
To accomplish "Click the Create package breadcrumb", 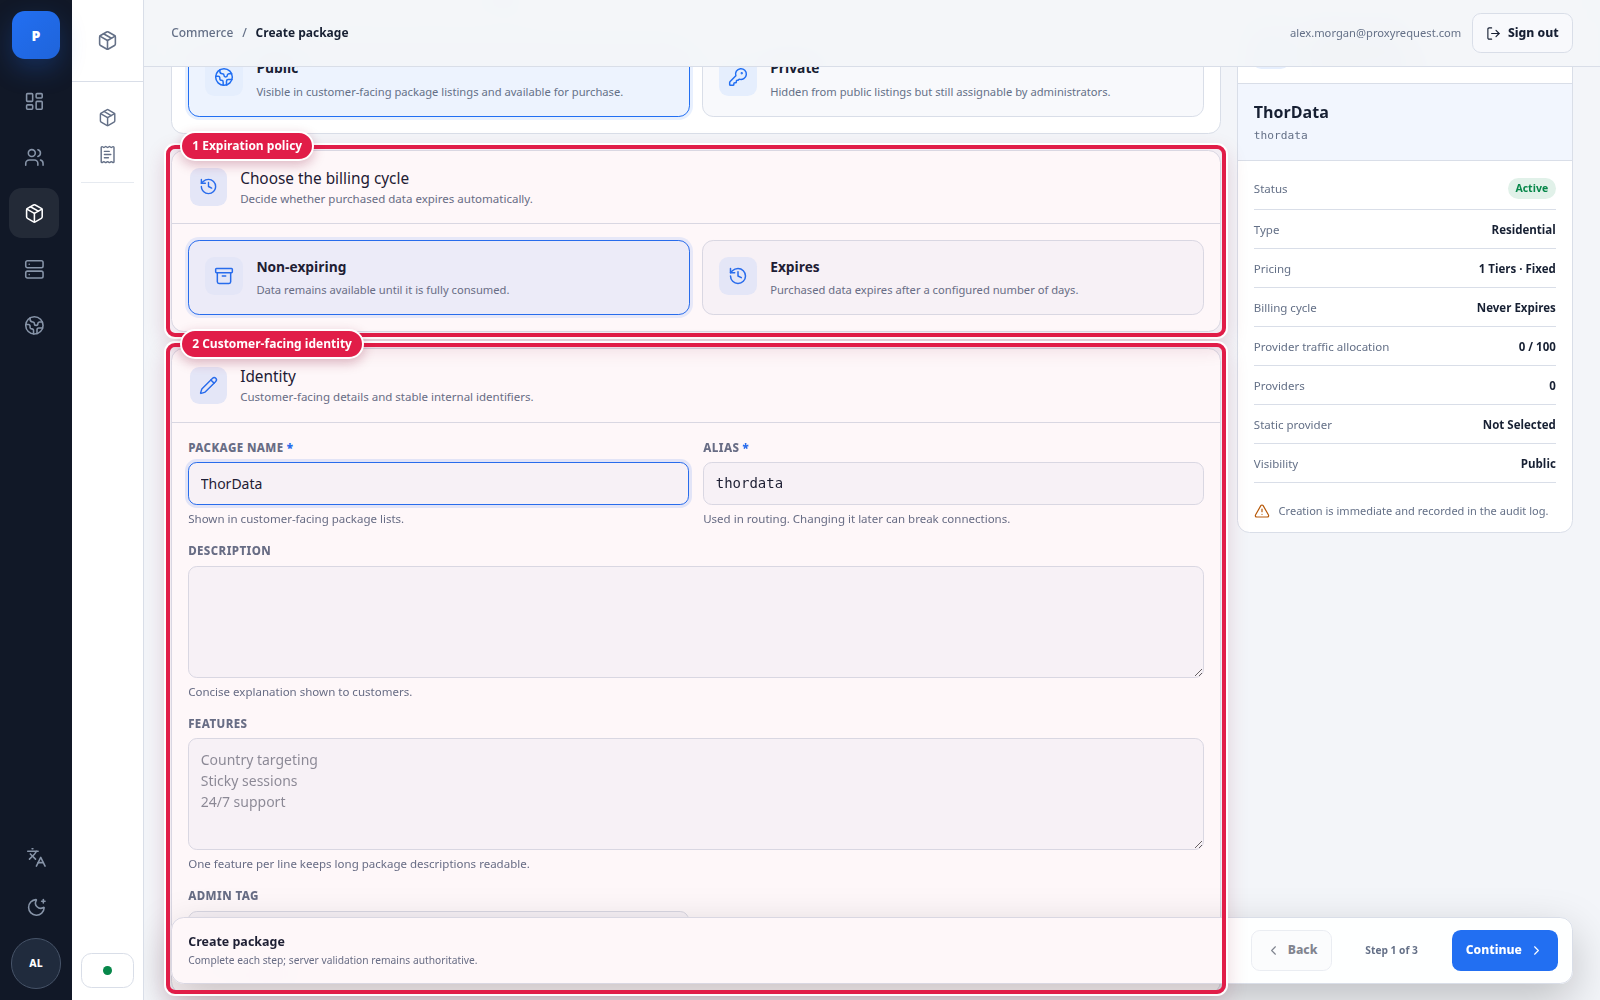I will (x=302, y=33).
